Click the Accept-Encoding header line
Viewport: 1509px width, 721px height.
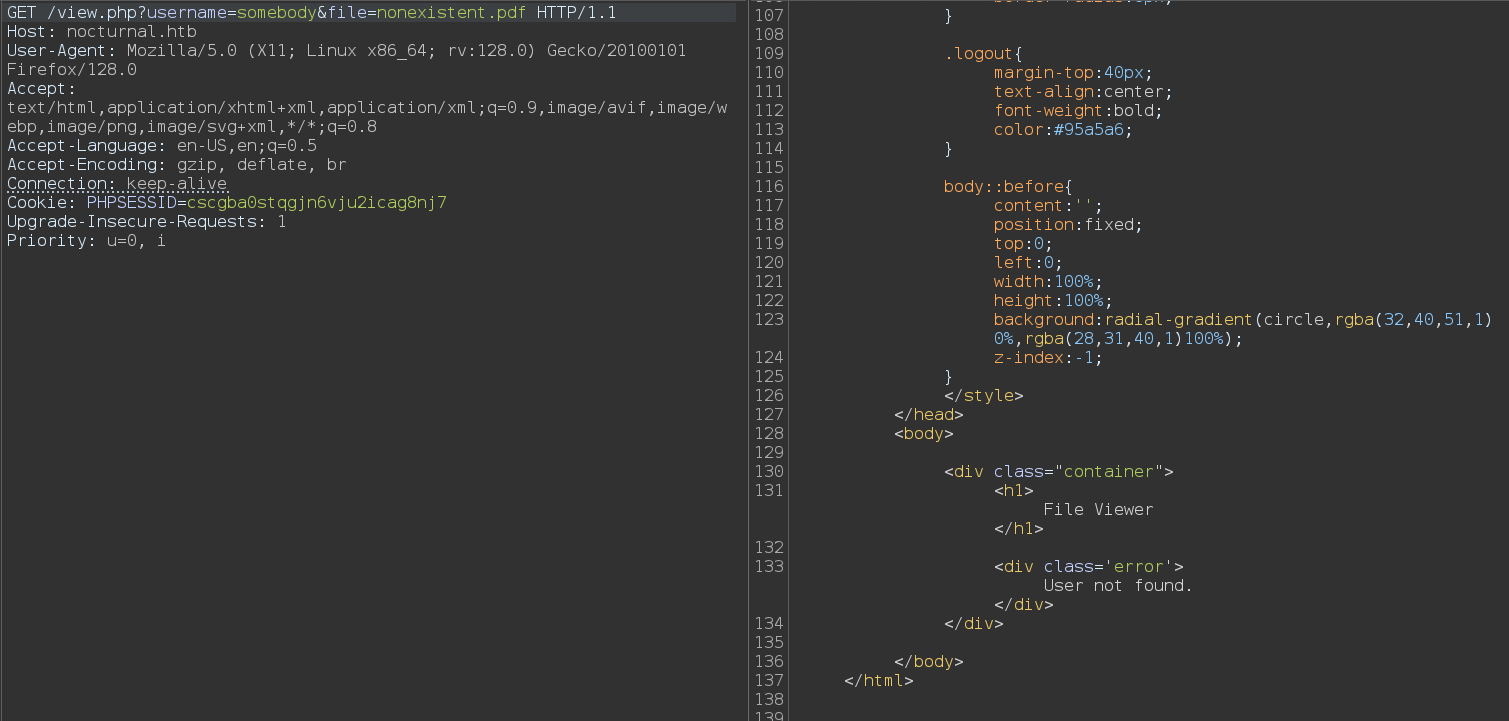[176, 165]
